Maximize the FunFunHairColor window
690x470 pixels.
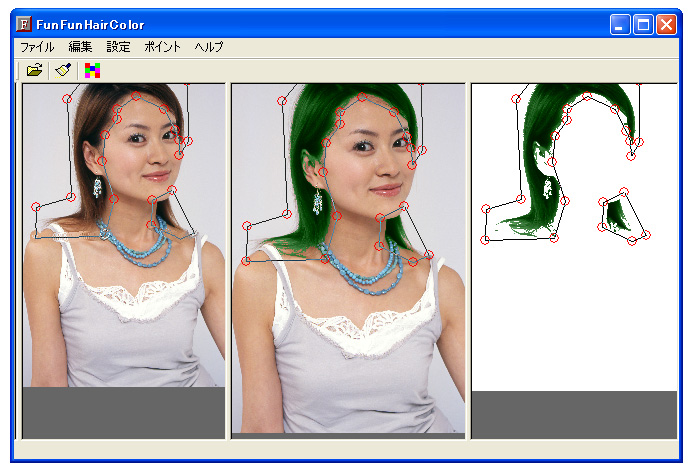643,24
